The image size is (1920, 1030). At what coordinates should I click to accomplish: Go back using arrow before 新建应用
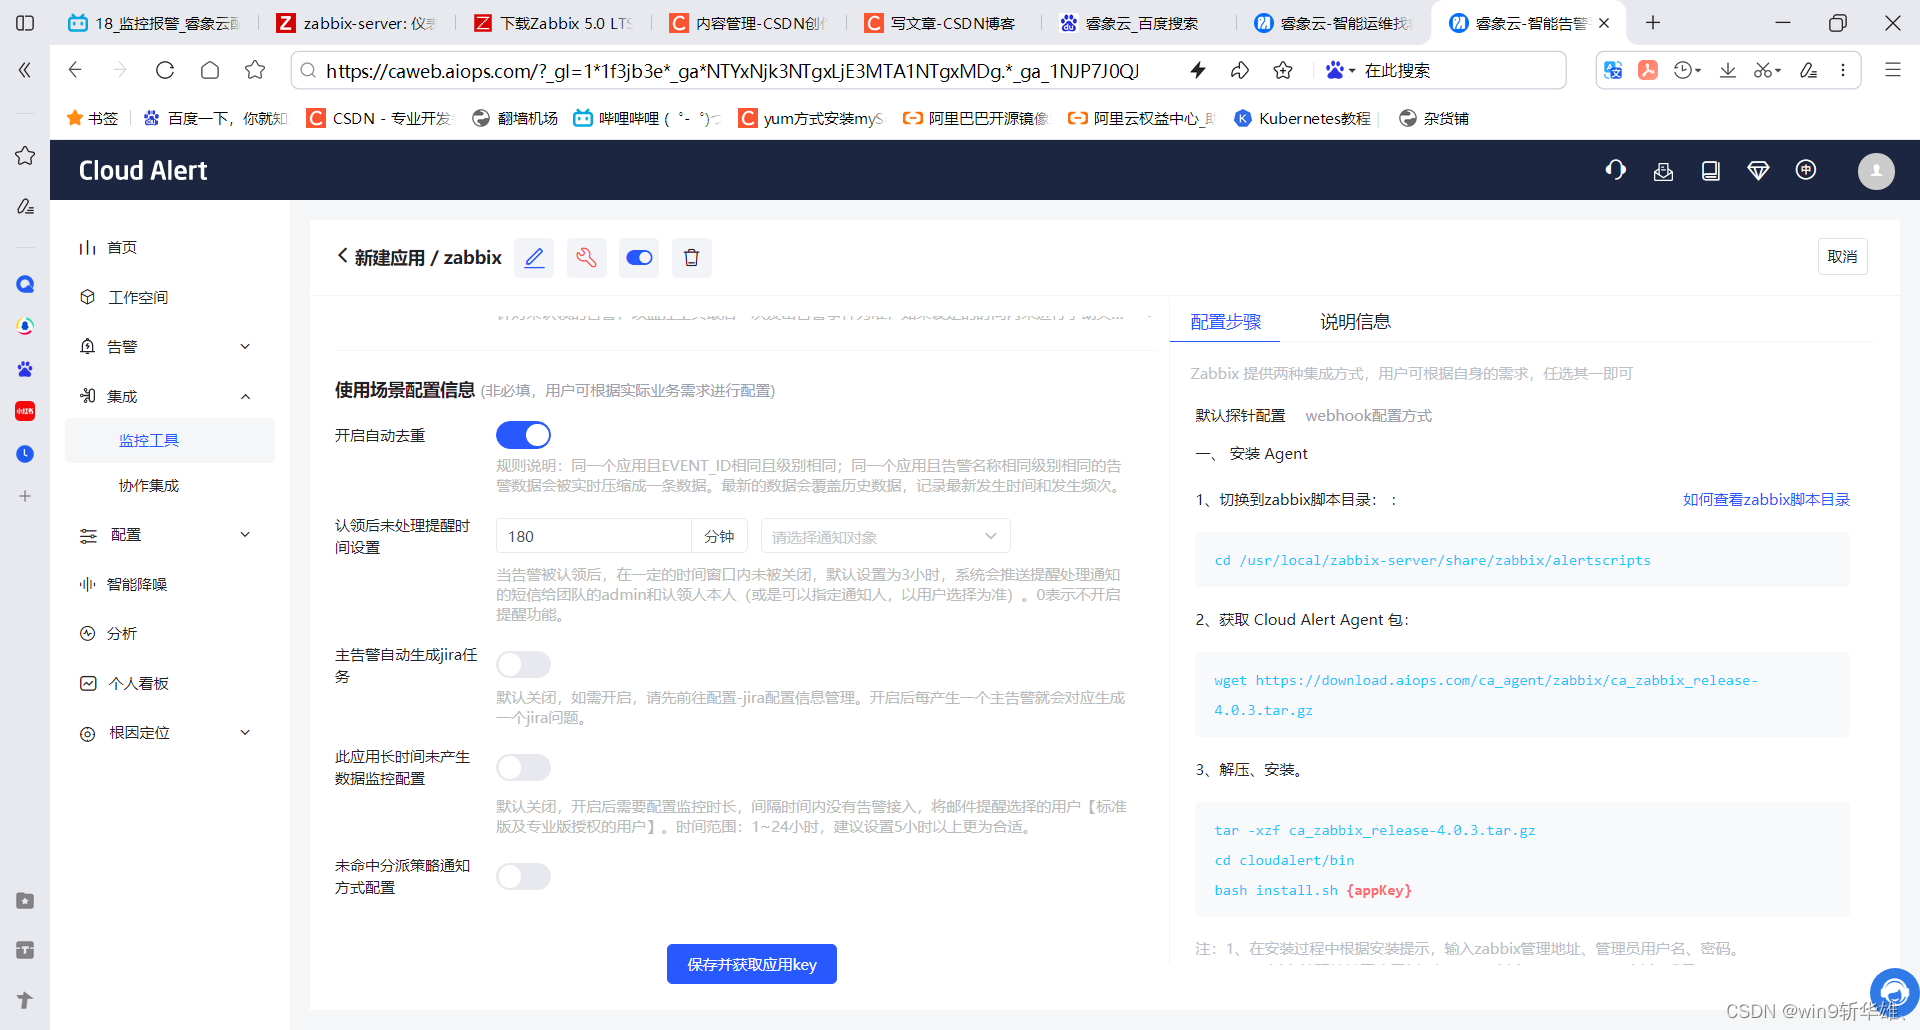click(342, 256)
